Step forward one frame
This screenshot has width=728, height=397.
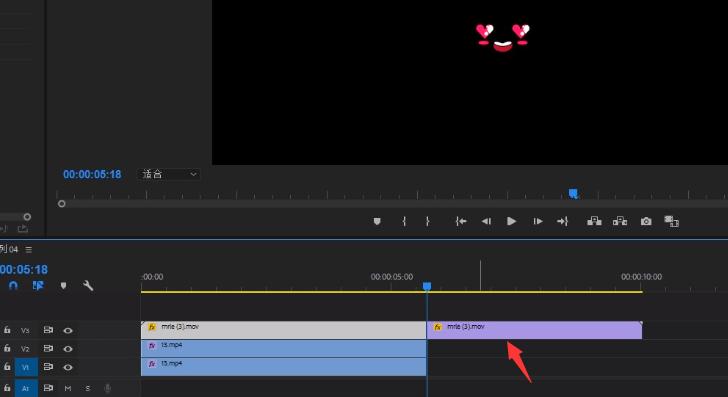538,221
